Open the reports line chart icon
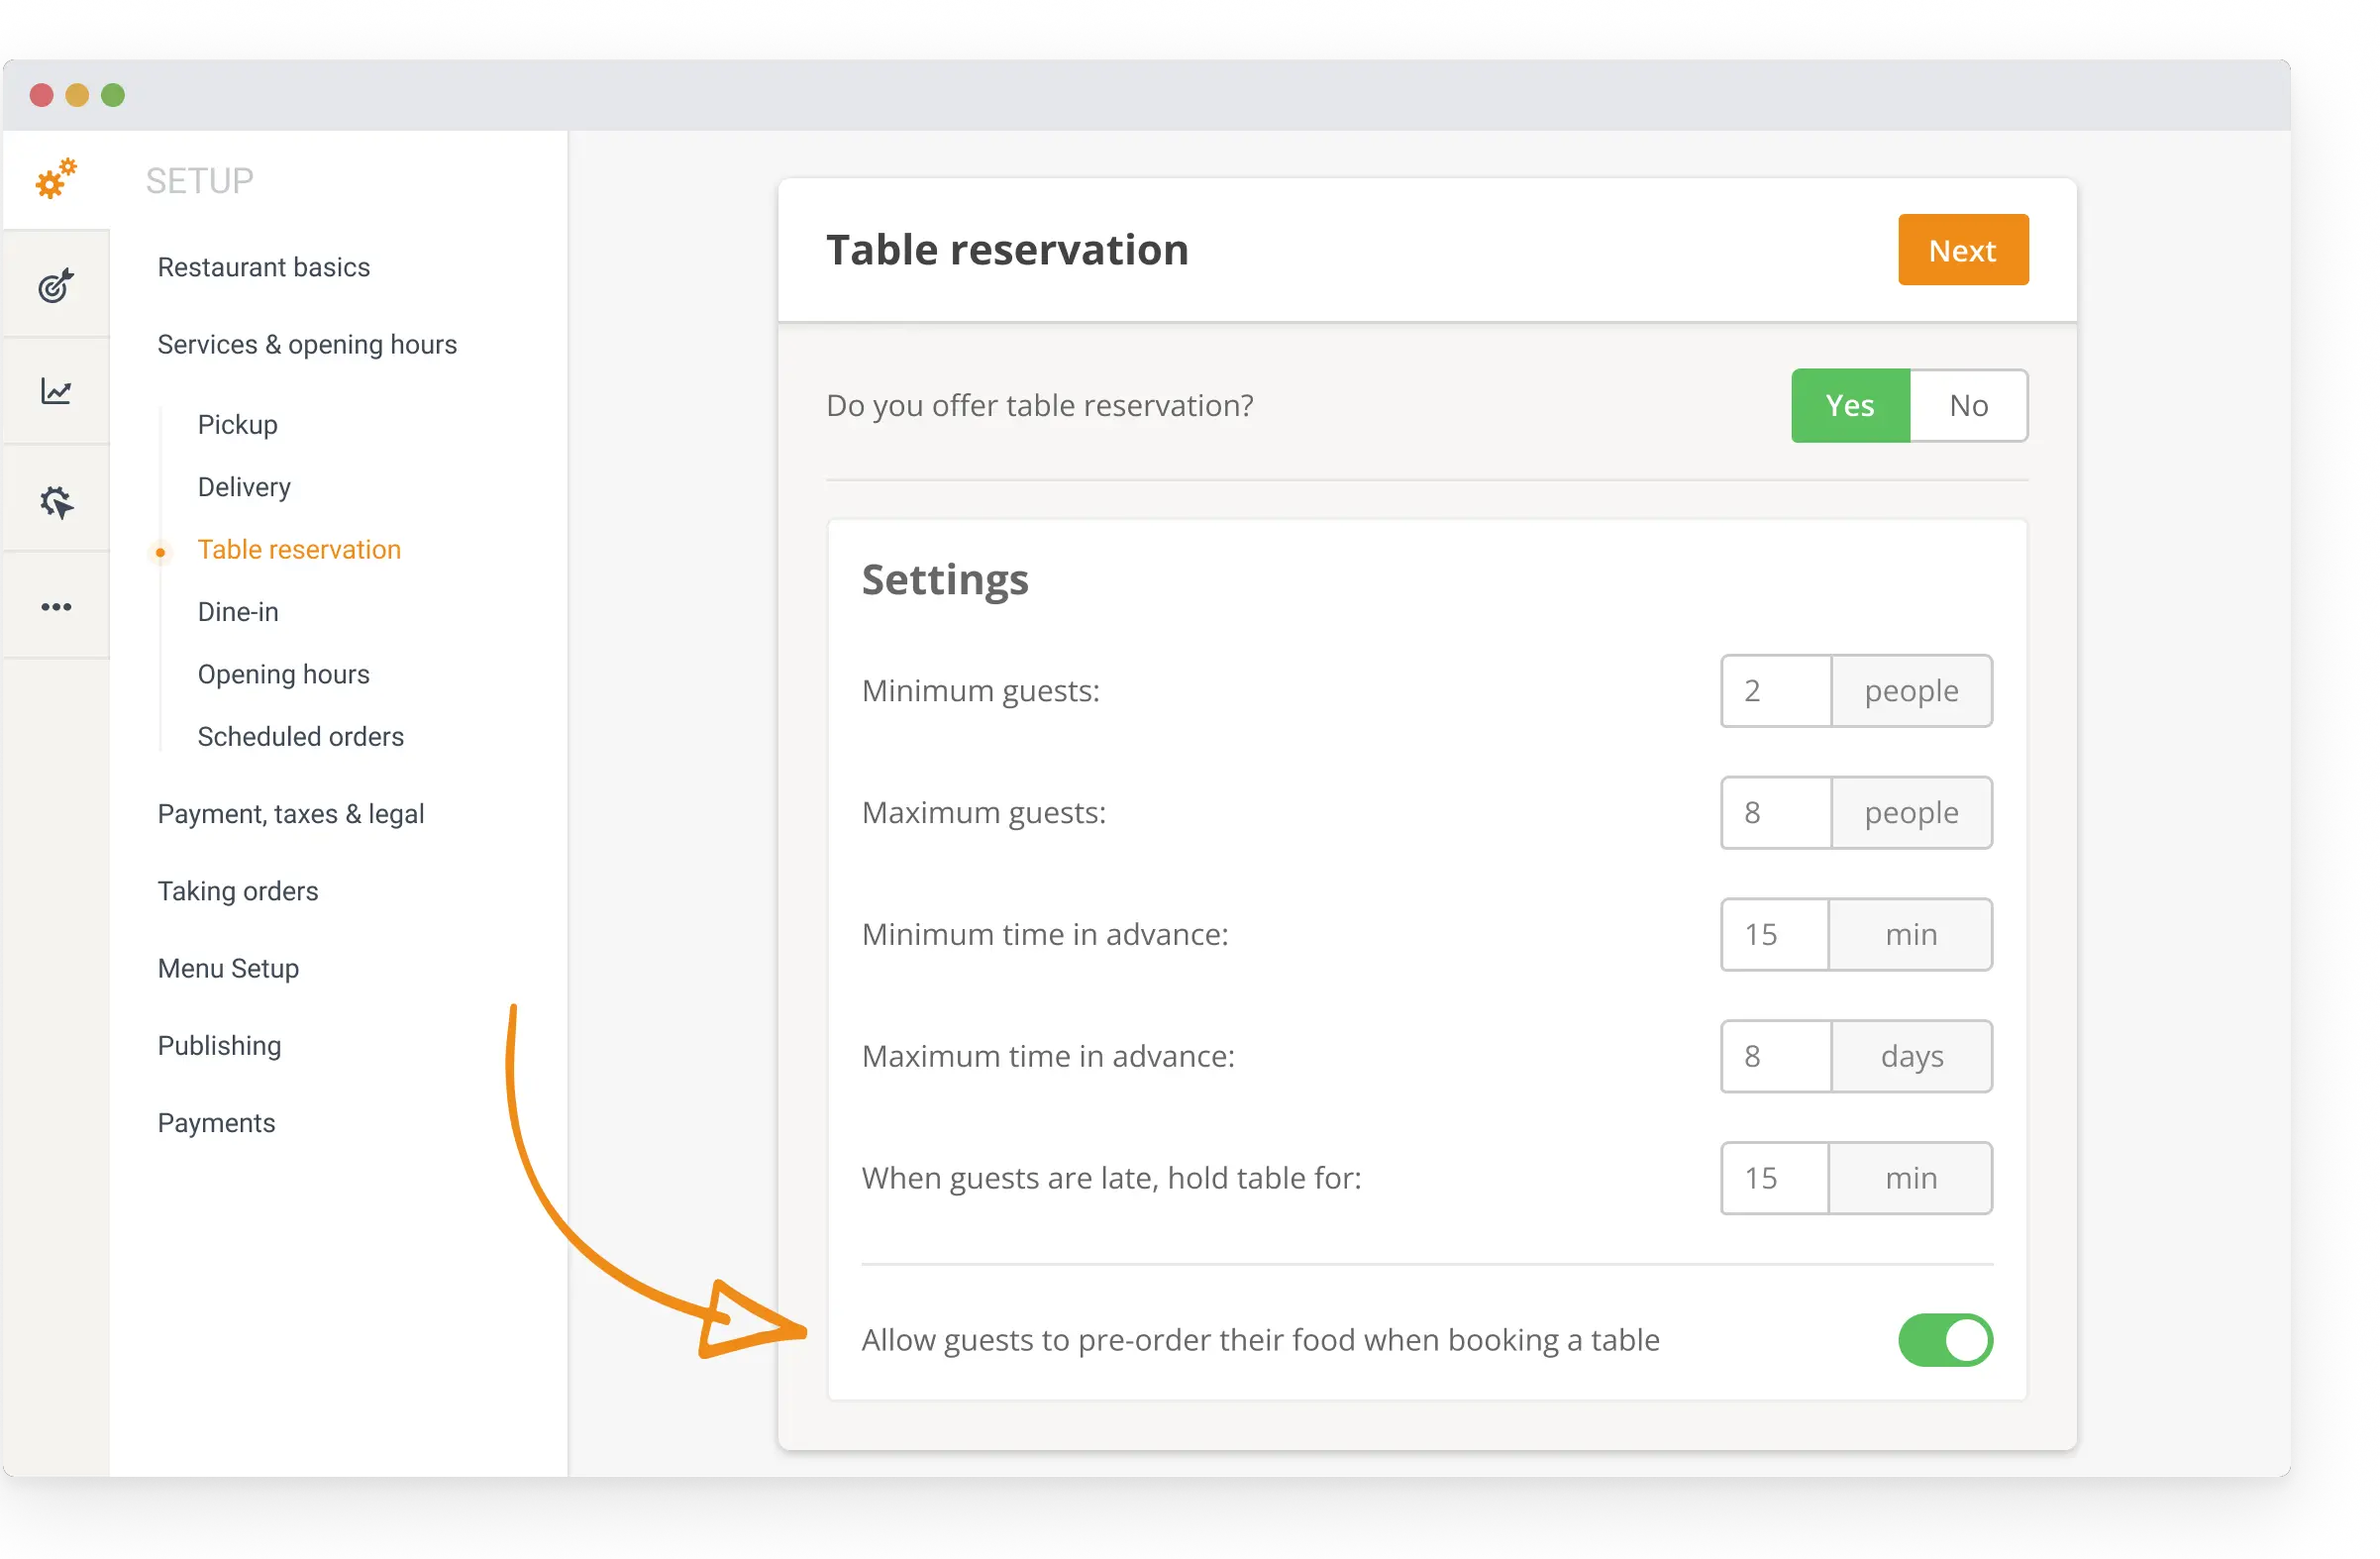Image resolution: width=2380 pixels, height=1559 pixels. coord(56,391)
